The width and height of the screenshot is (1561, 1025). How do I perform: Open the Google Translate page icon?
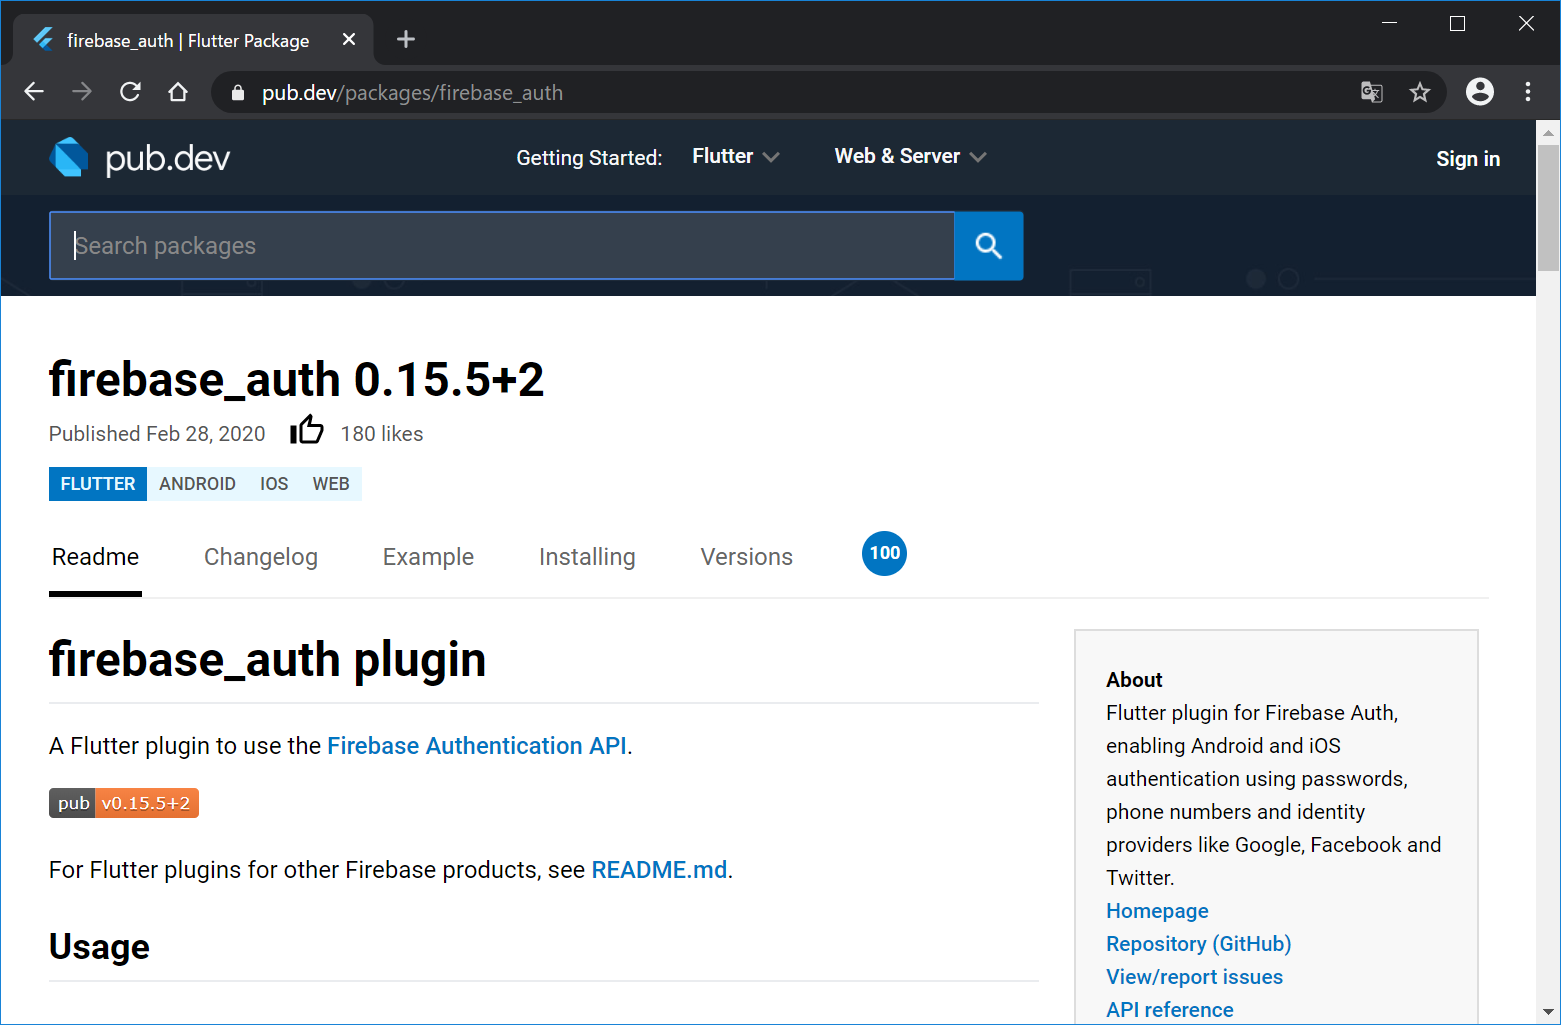coord(1372,92)
